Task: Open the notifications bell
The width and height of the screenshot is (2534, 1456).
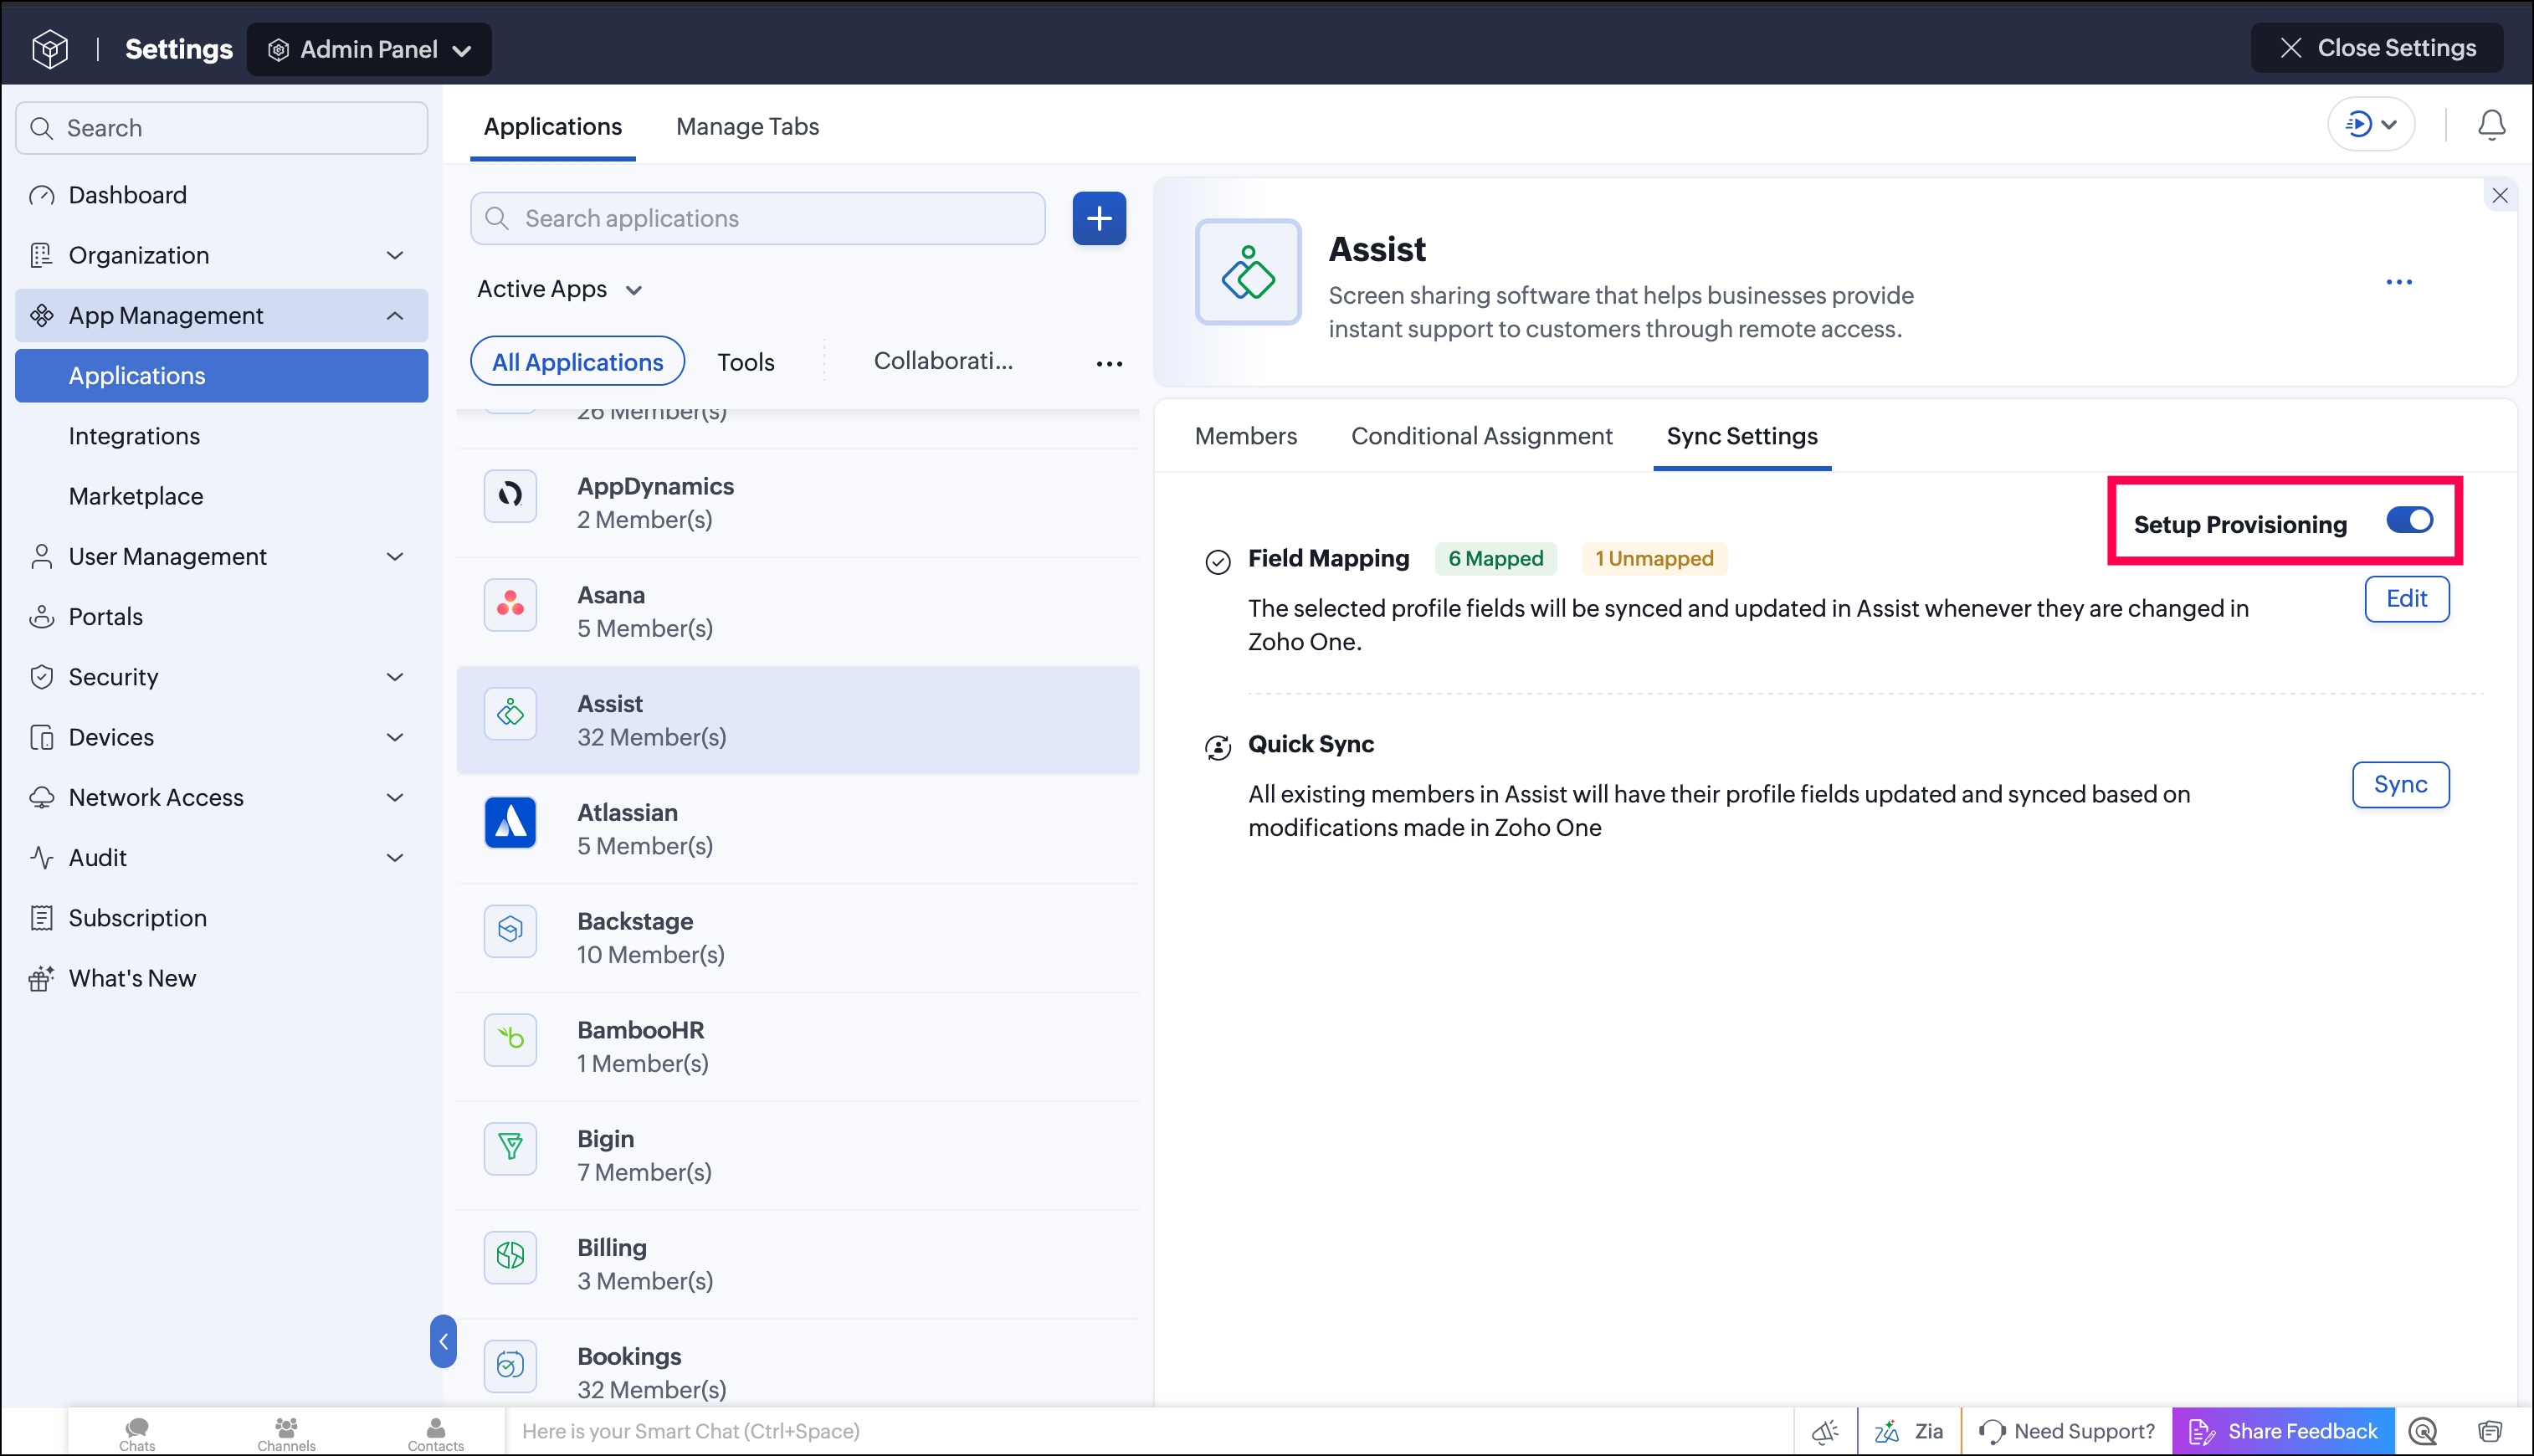Action: [x=2490, y=125]
